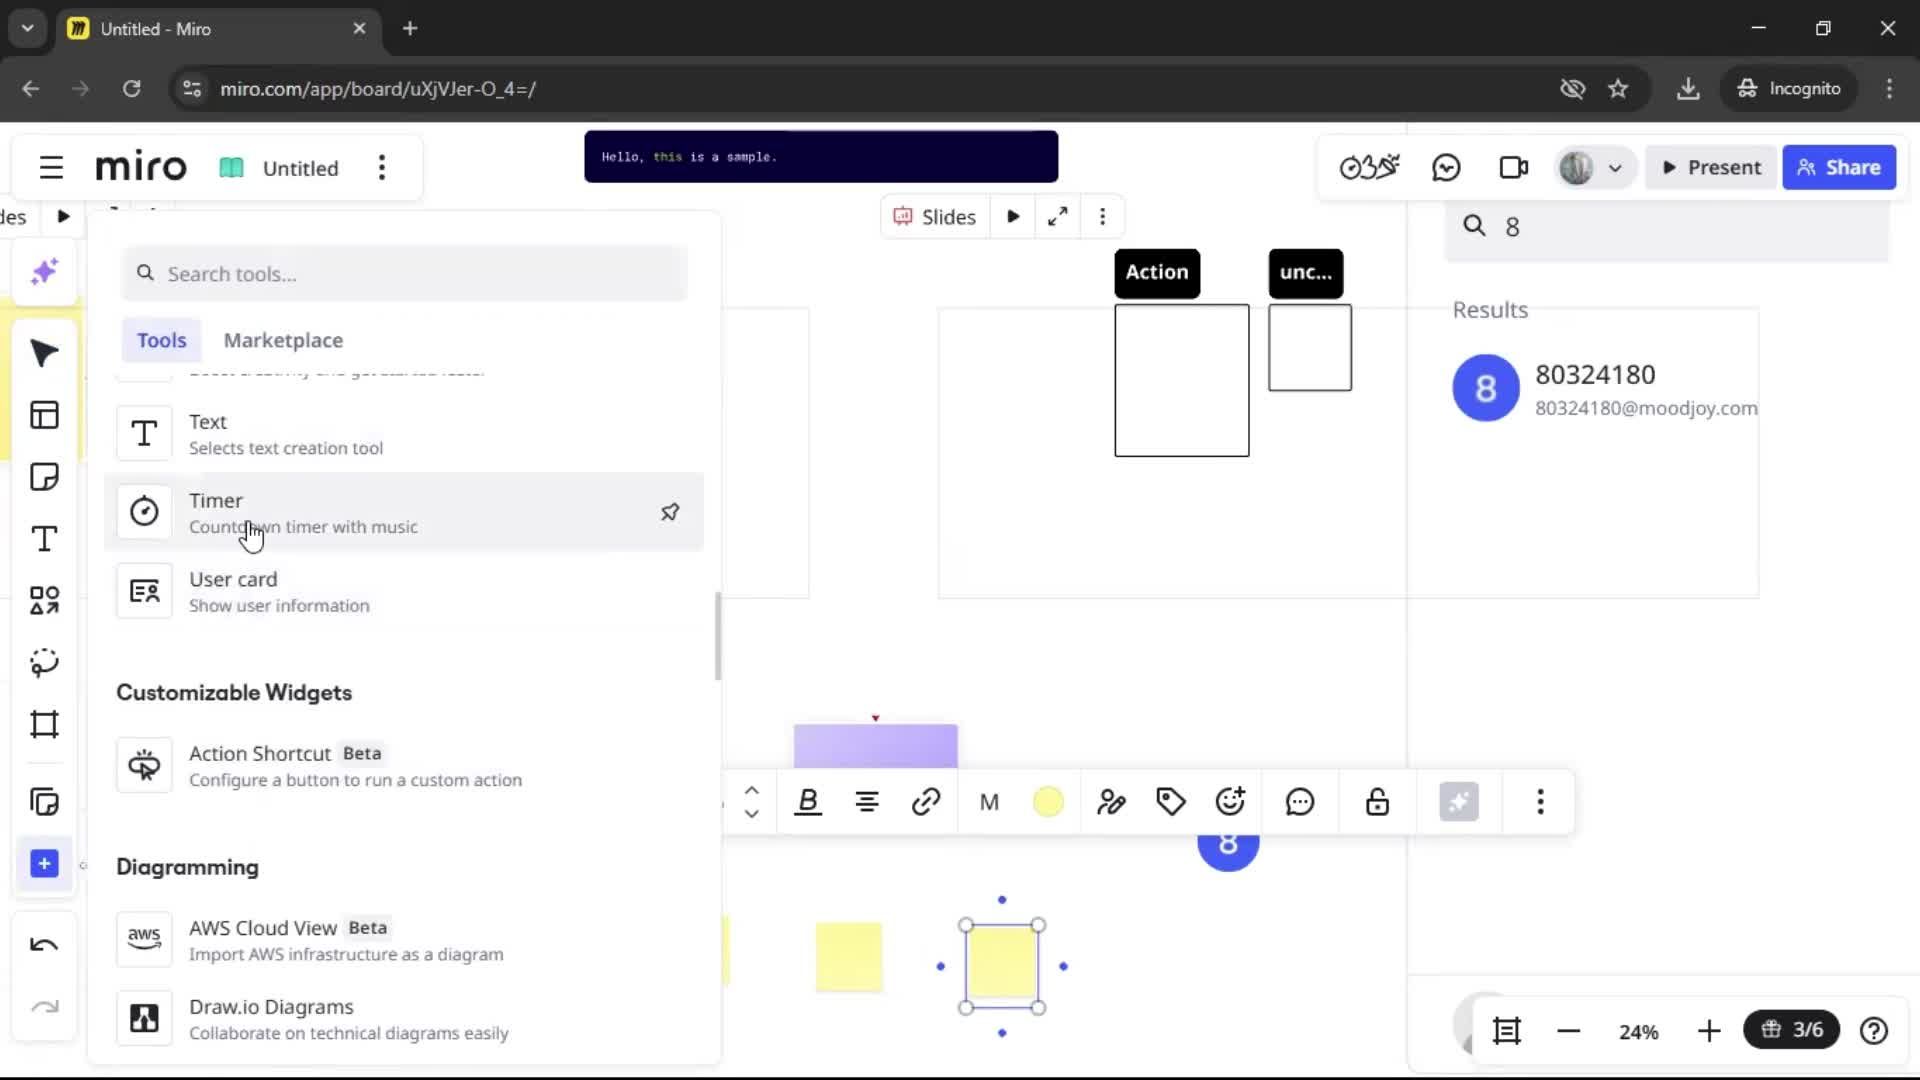Image resolution: width=1920 pixels, height=1080 pixels.
Task: Open more options in context toolbar
Action: [x=1540, y=802]
